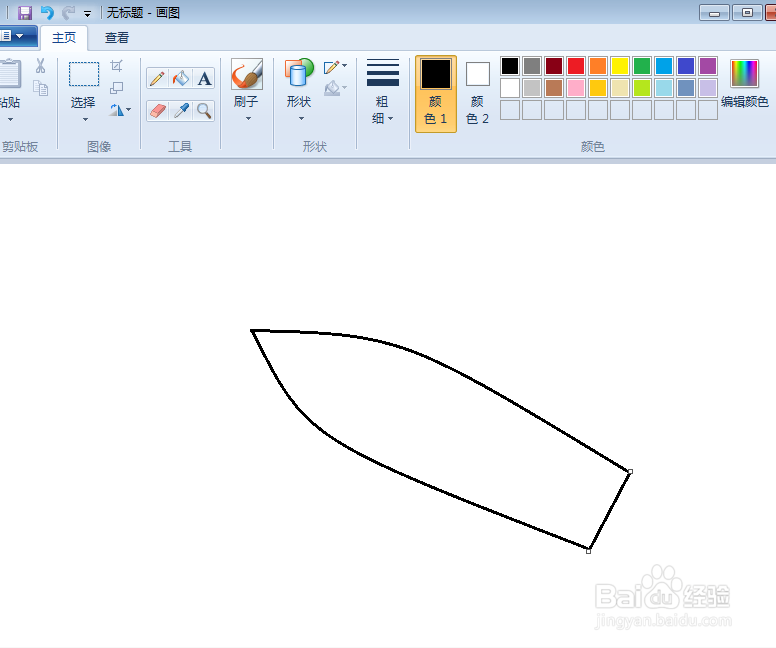Pick the gray color swatch
This screenshot has width=776, height=648.
coord(532,66)
